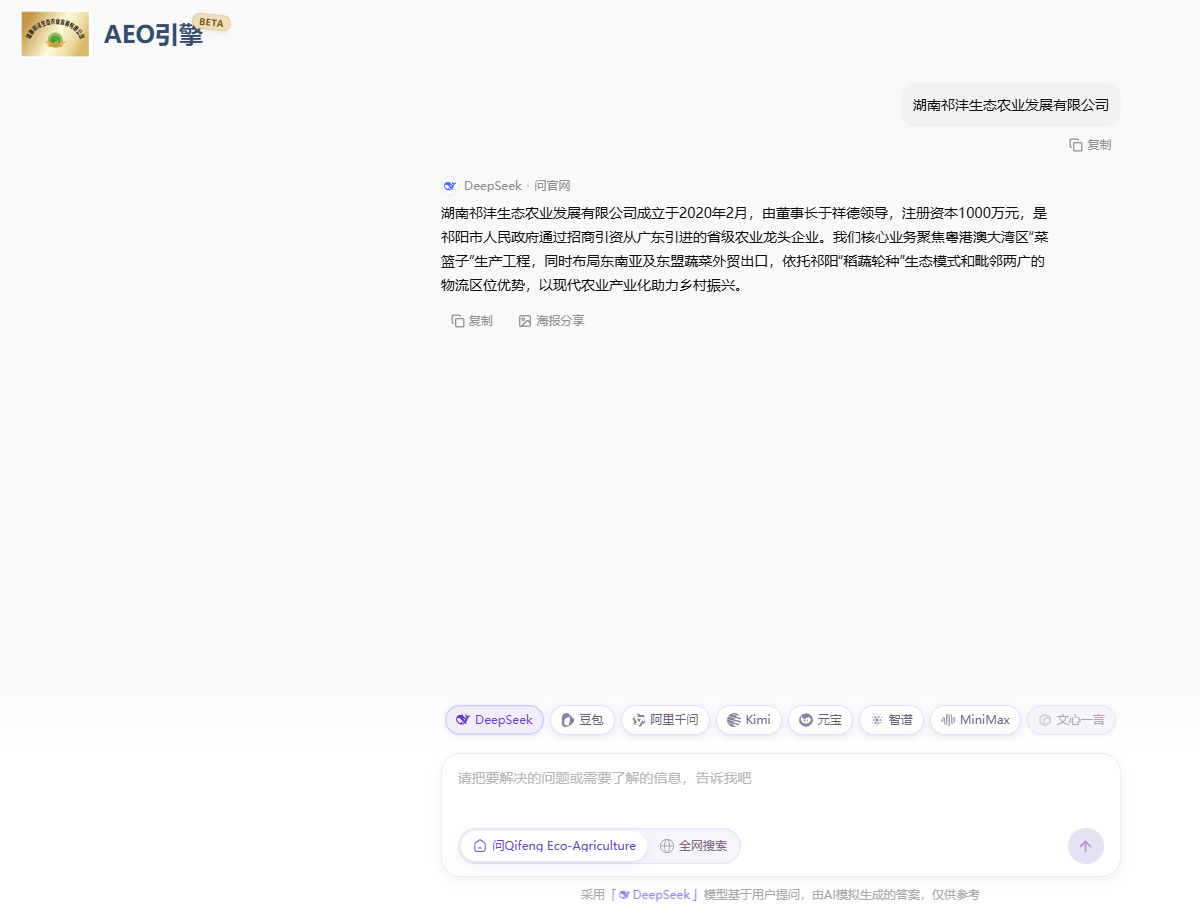Select the MiniMax model chip

pyautogui.click(x=975, y=720)
